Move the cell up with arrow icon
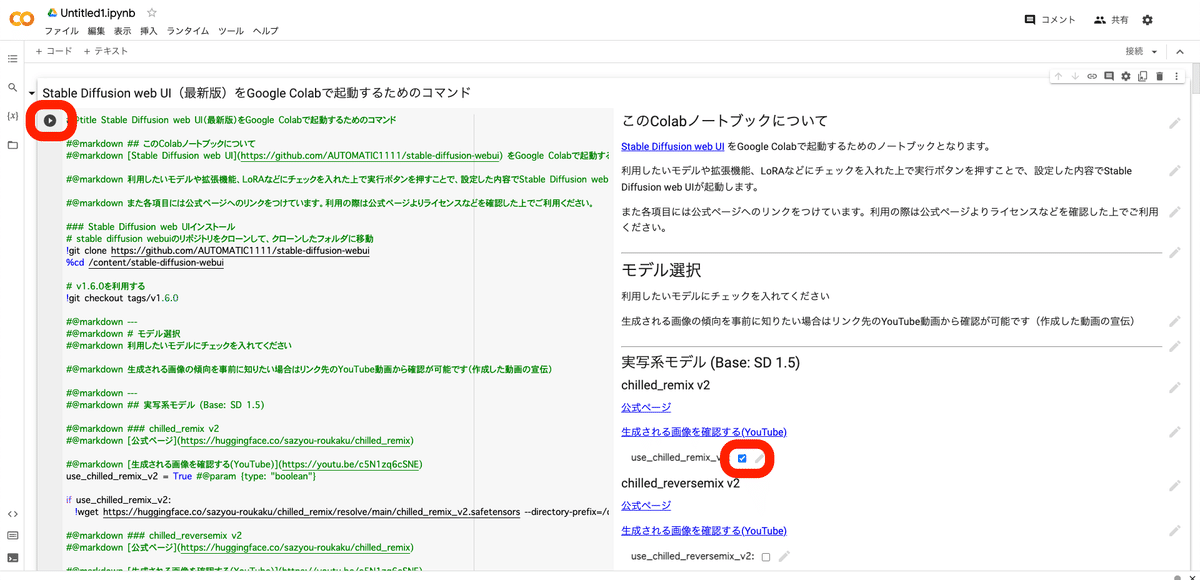Image resolution: width=1200 pixels, height=580 pixels. (x=1058, y=76)
